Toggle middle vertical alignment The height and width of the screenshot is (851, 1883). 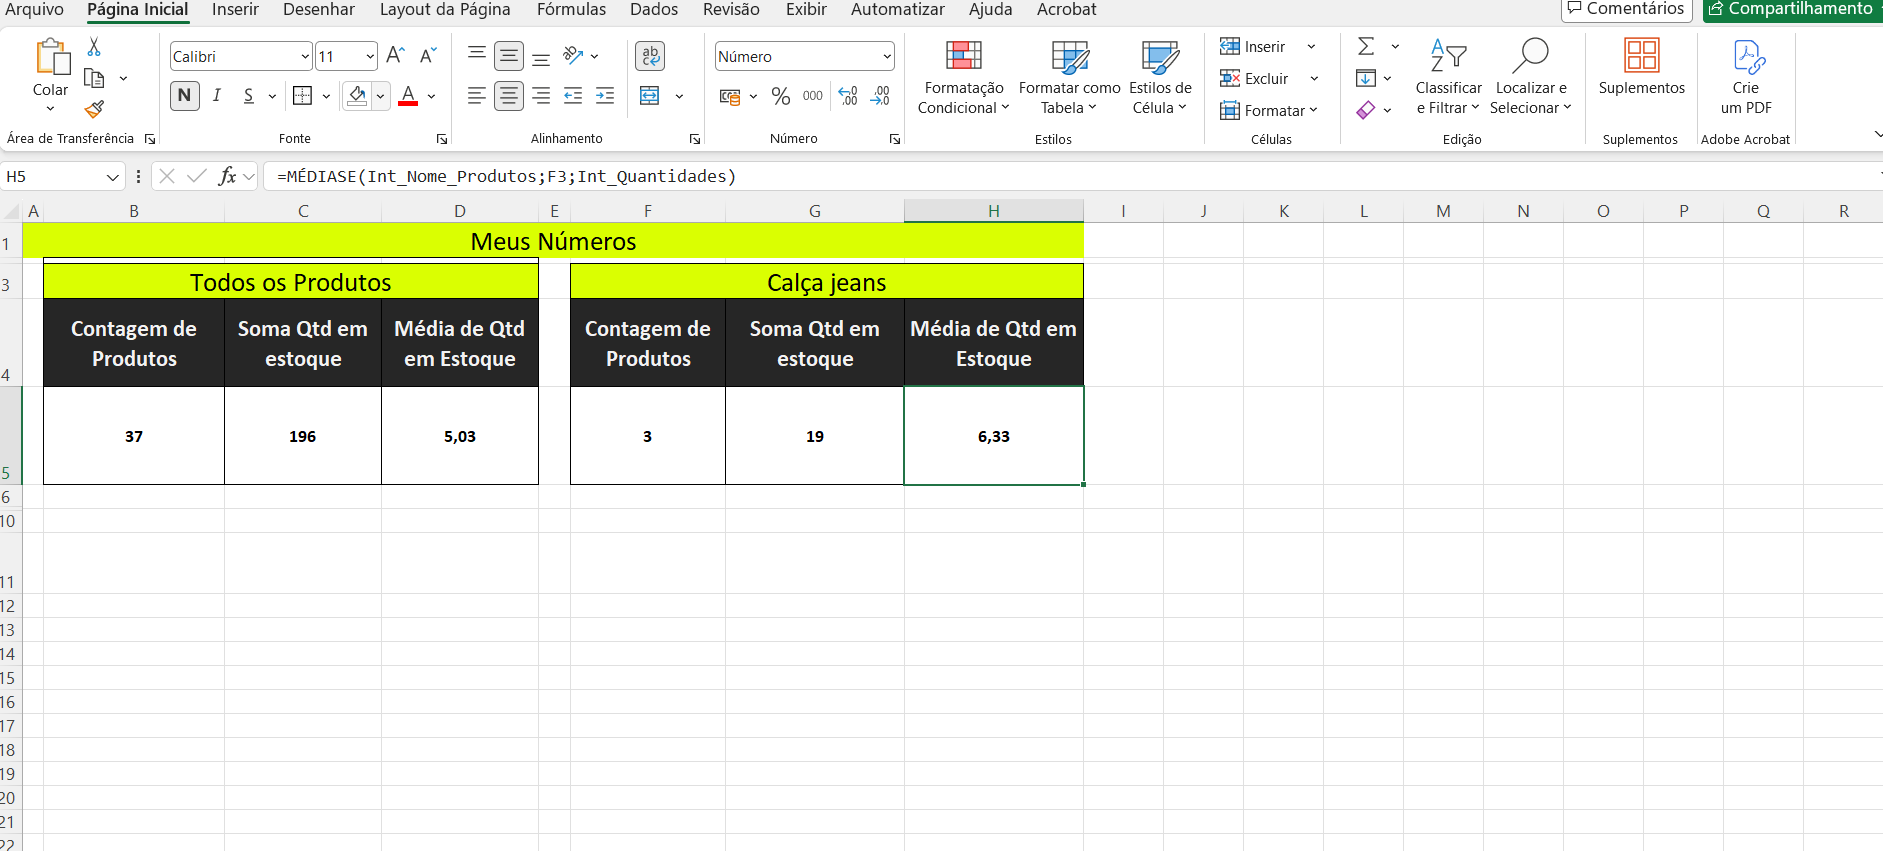click(509, 56)
